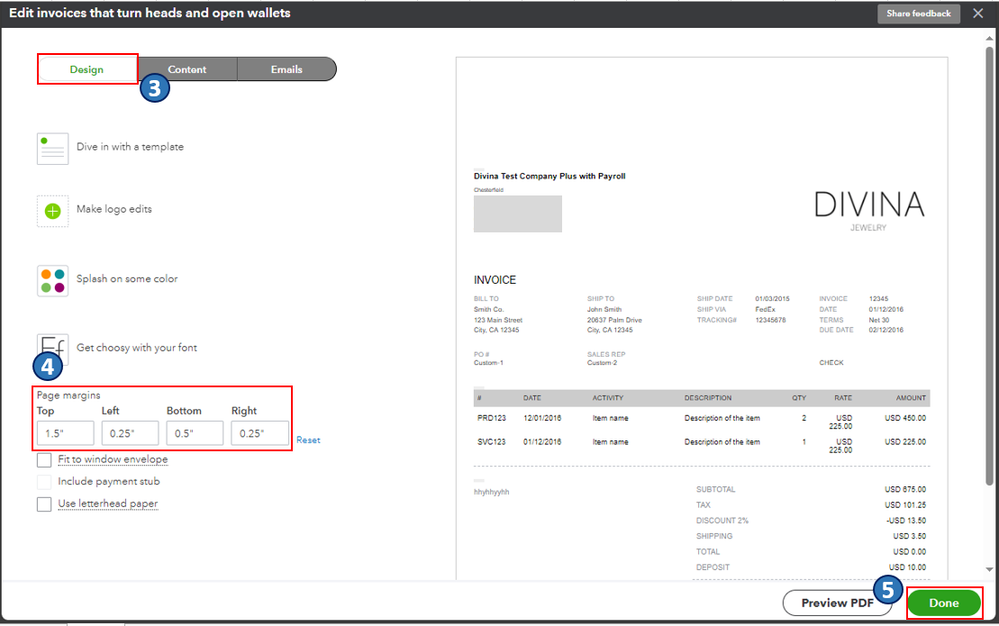Choose Make logo edits
This screenshot has width=999, height=626.
pyautogui.click(x=114, y=209)
